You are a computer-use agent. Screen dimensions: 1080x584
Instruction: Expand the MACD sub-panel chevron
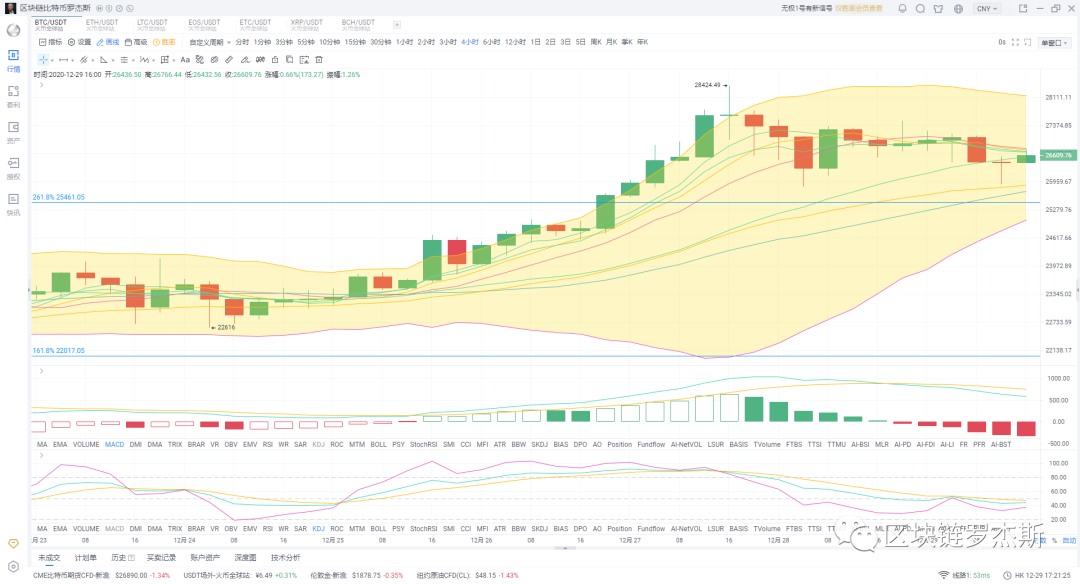pyautogui.click(x=41, y=371)
